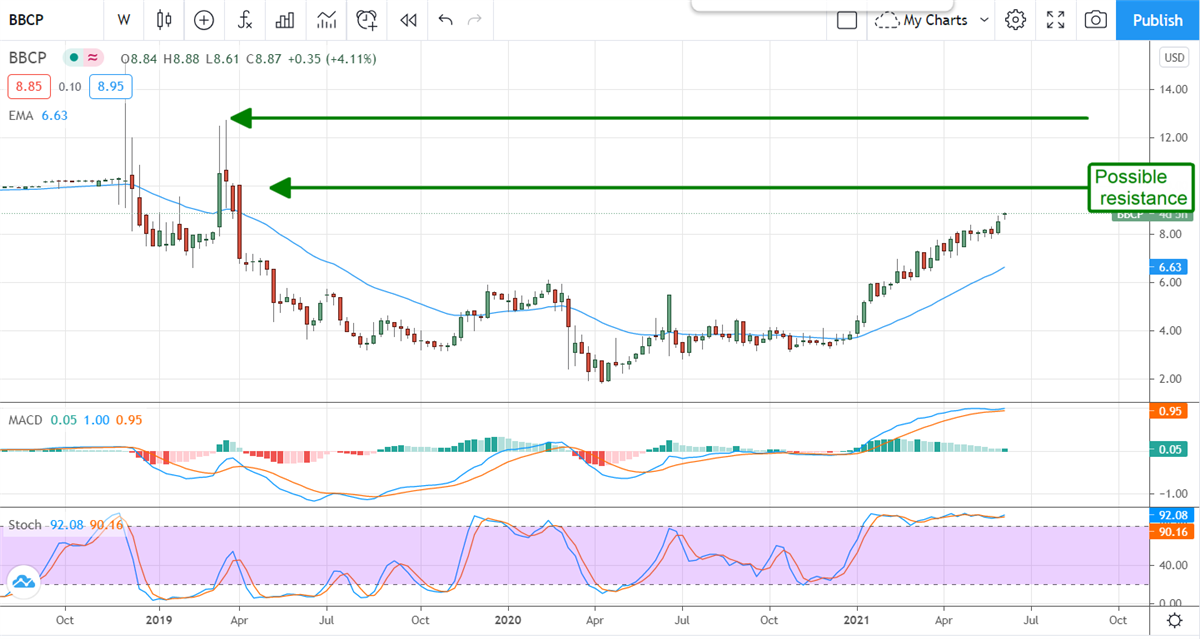Select the layout square button

847,19
